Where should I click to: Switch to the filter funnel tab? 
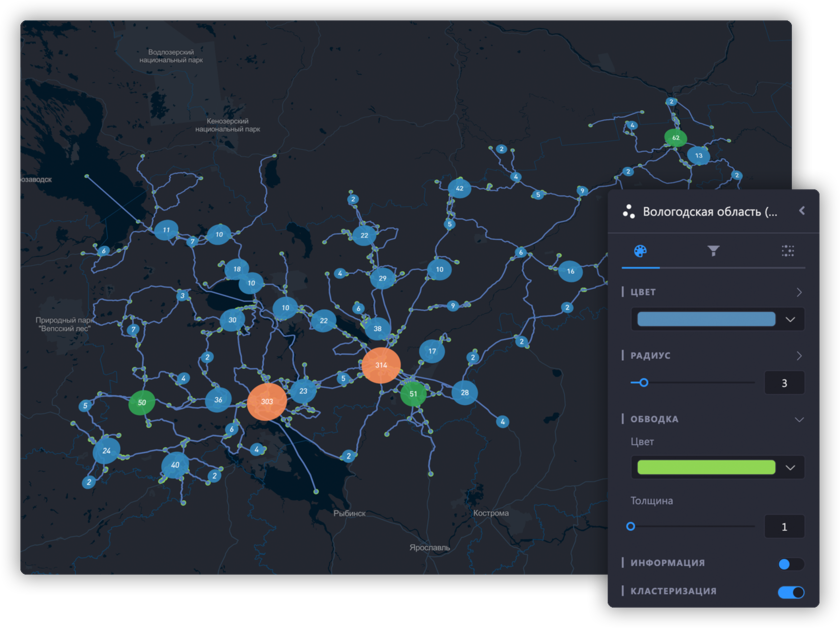point(713,251)
